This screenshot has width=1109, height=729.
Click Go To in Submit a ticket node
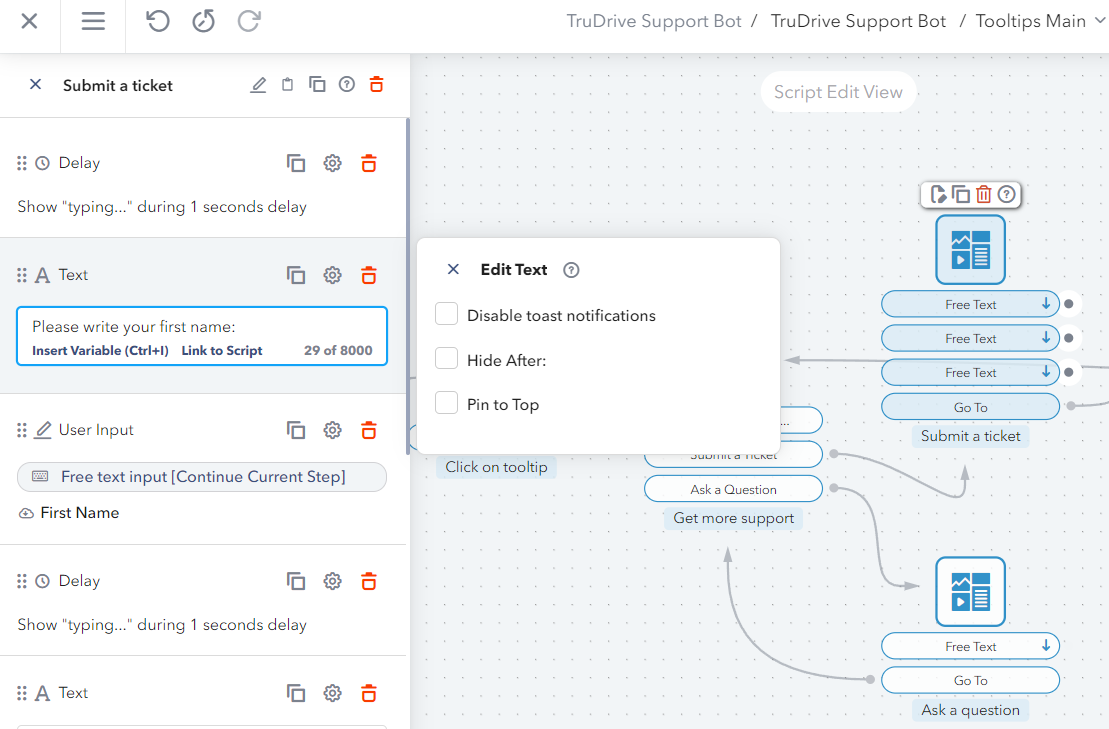(970, 407)
